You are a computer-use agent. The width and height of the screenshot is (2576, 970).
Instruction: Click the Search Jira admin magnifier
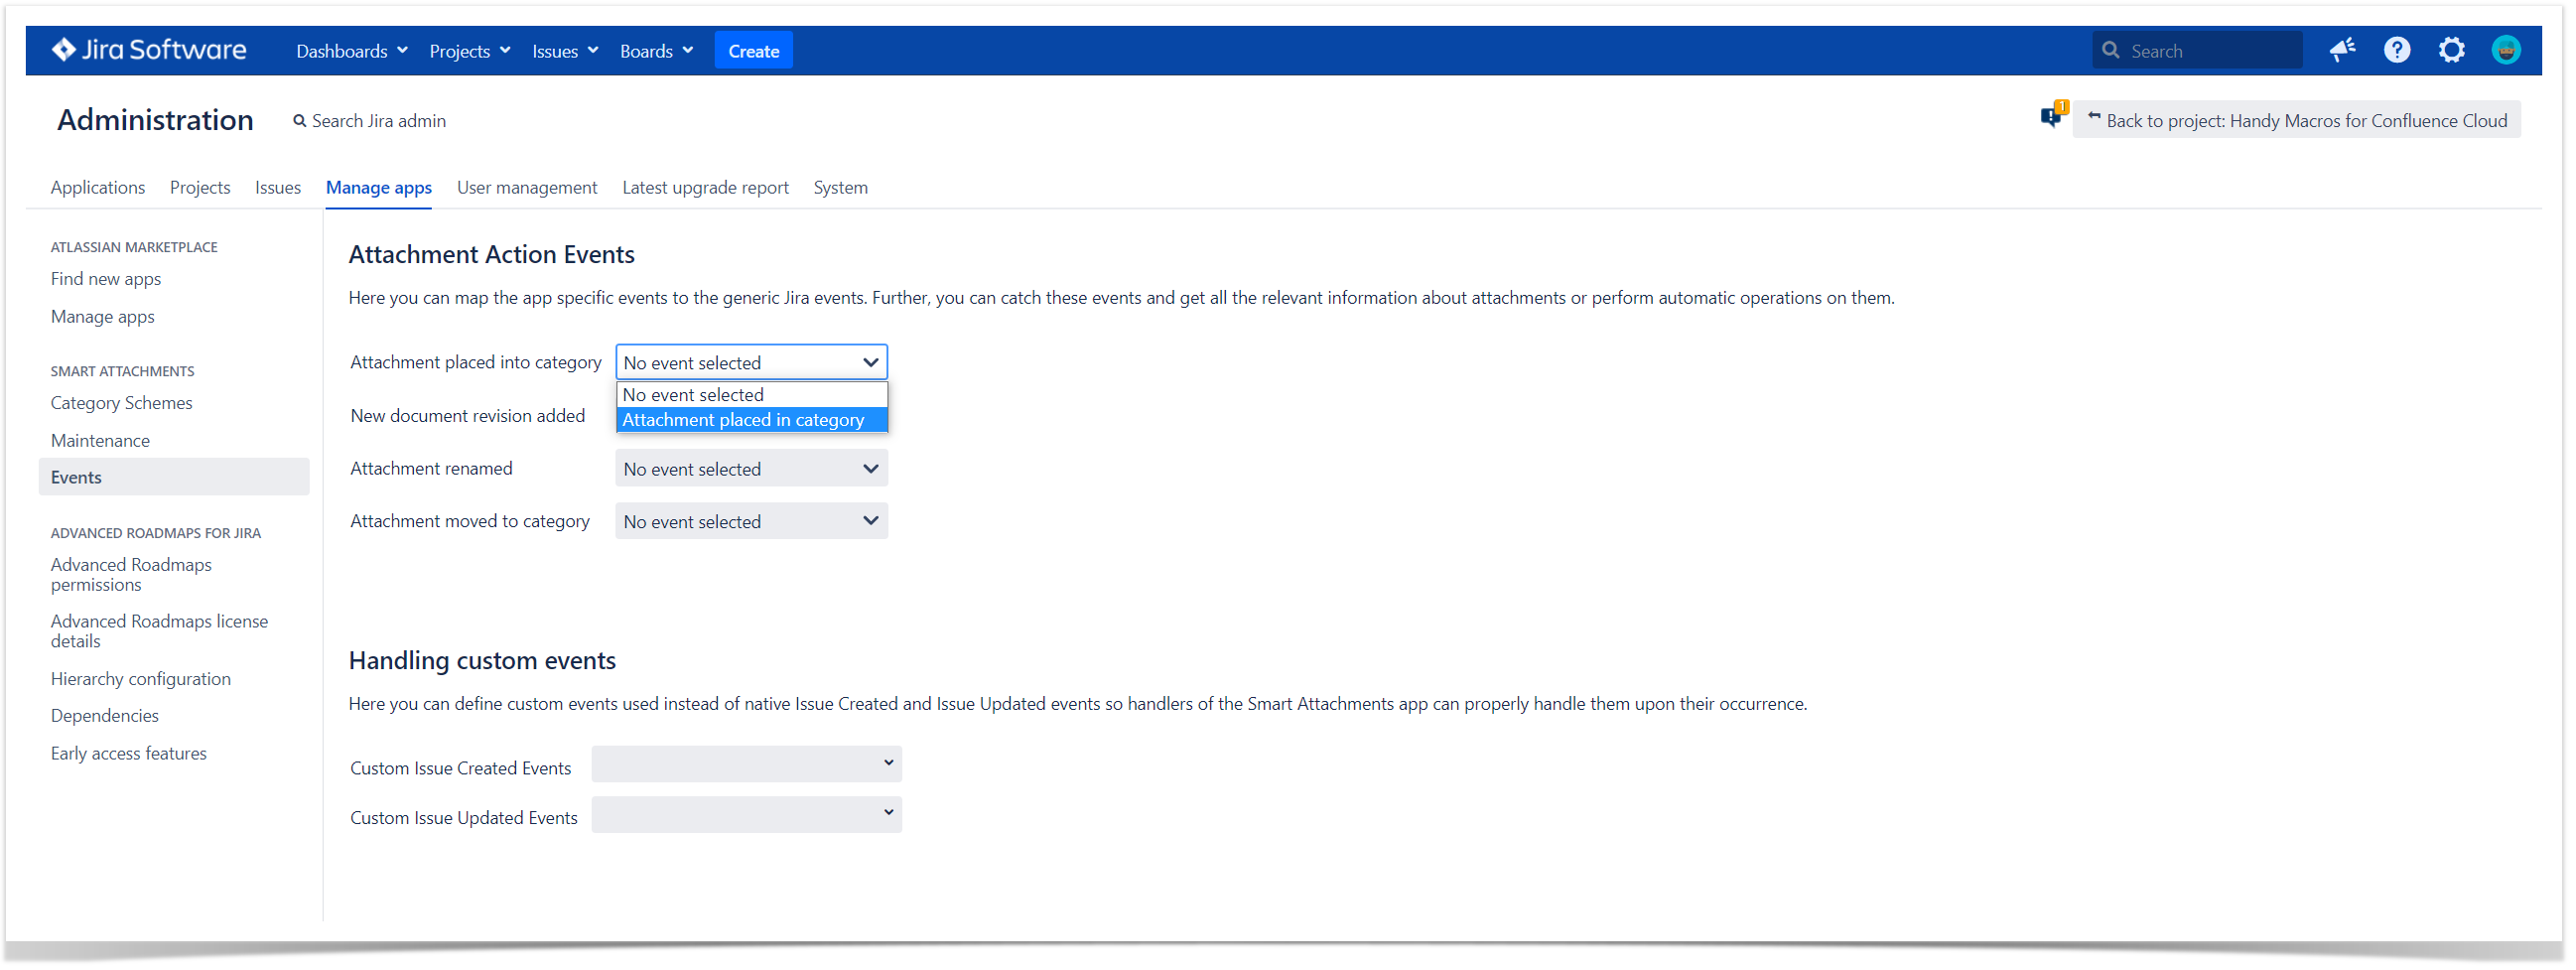299,121
